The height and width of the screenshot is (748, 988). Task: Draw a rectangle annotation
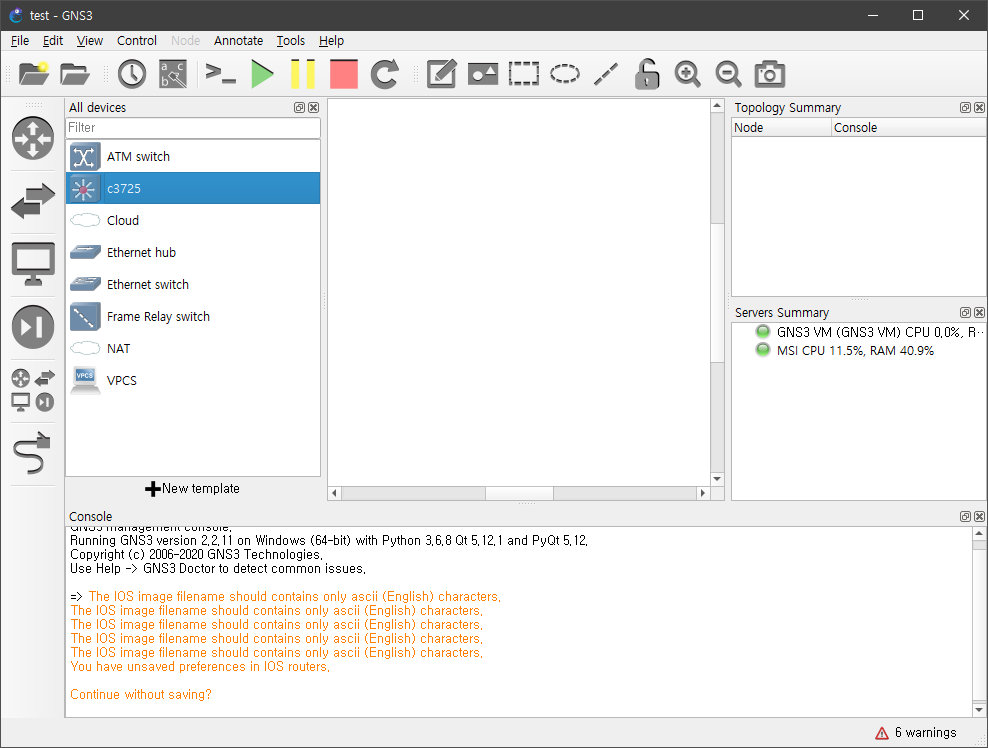coord(524,74)
